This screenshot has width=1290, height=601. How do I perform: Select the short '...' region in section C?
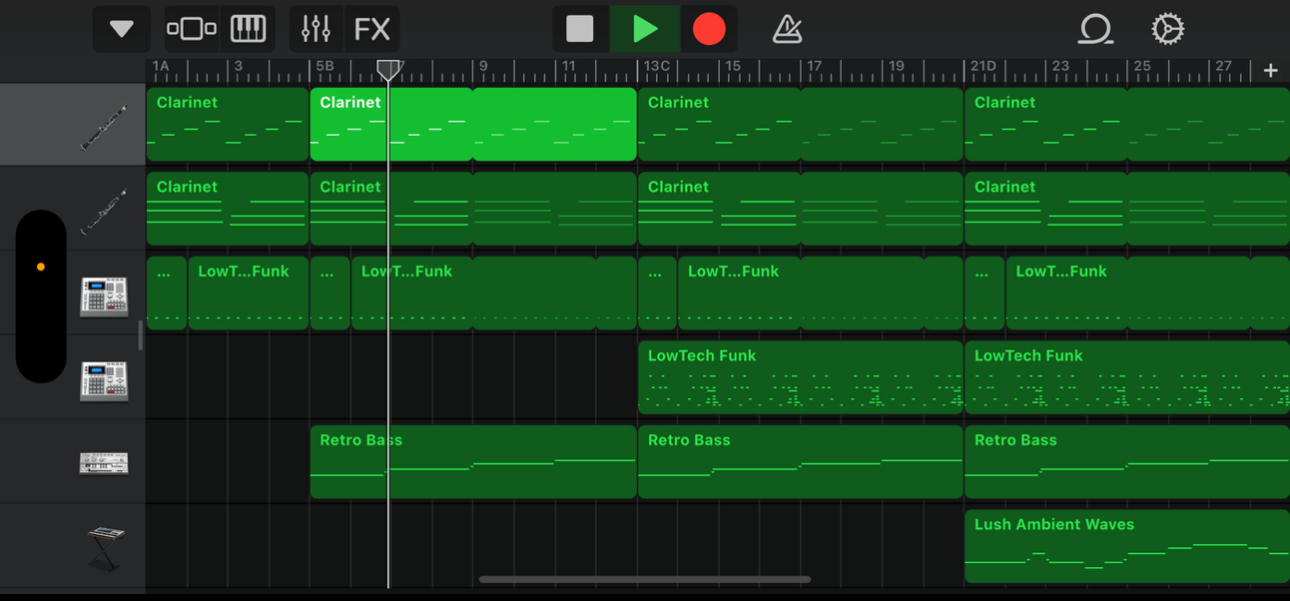[657, 293]
